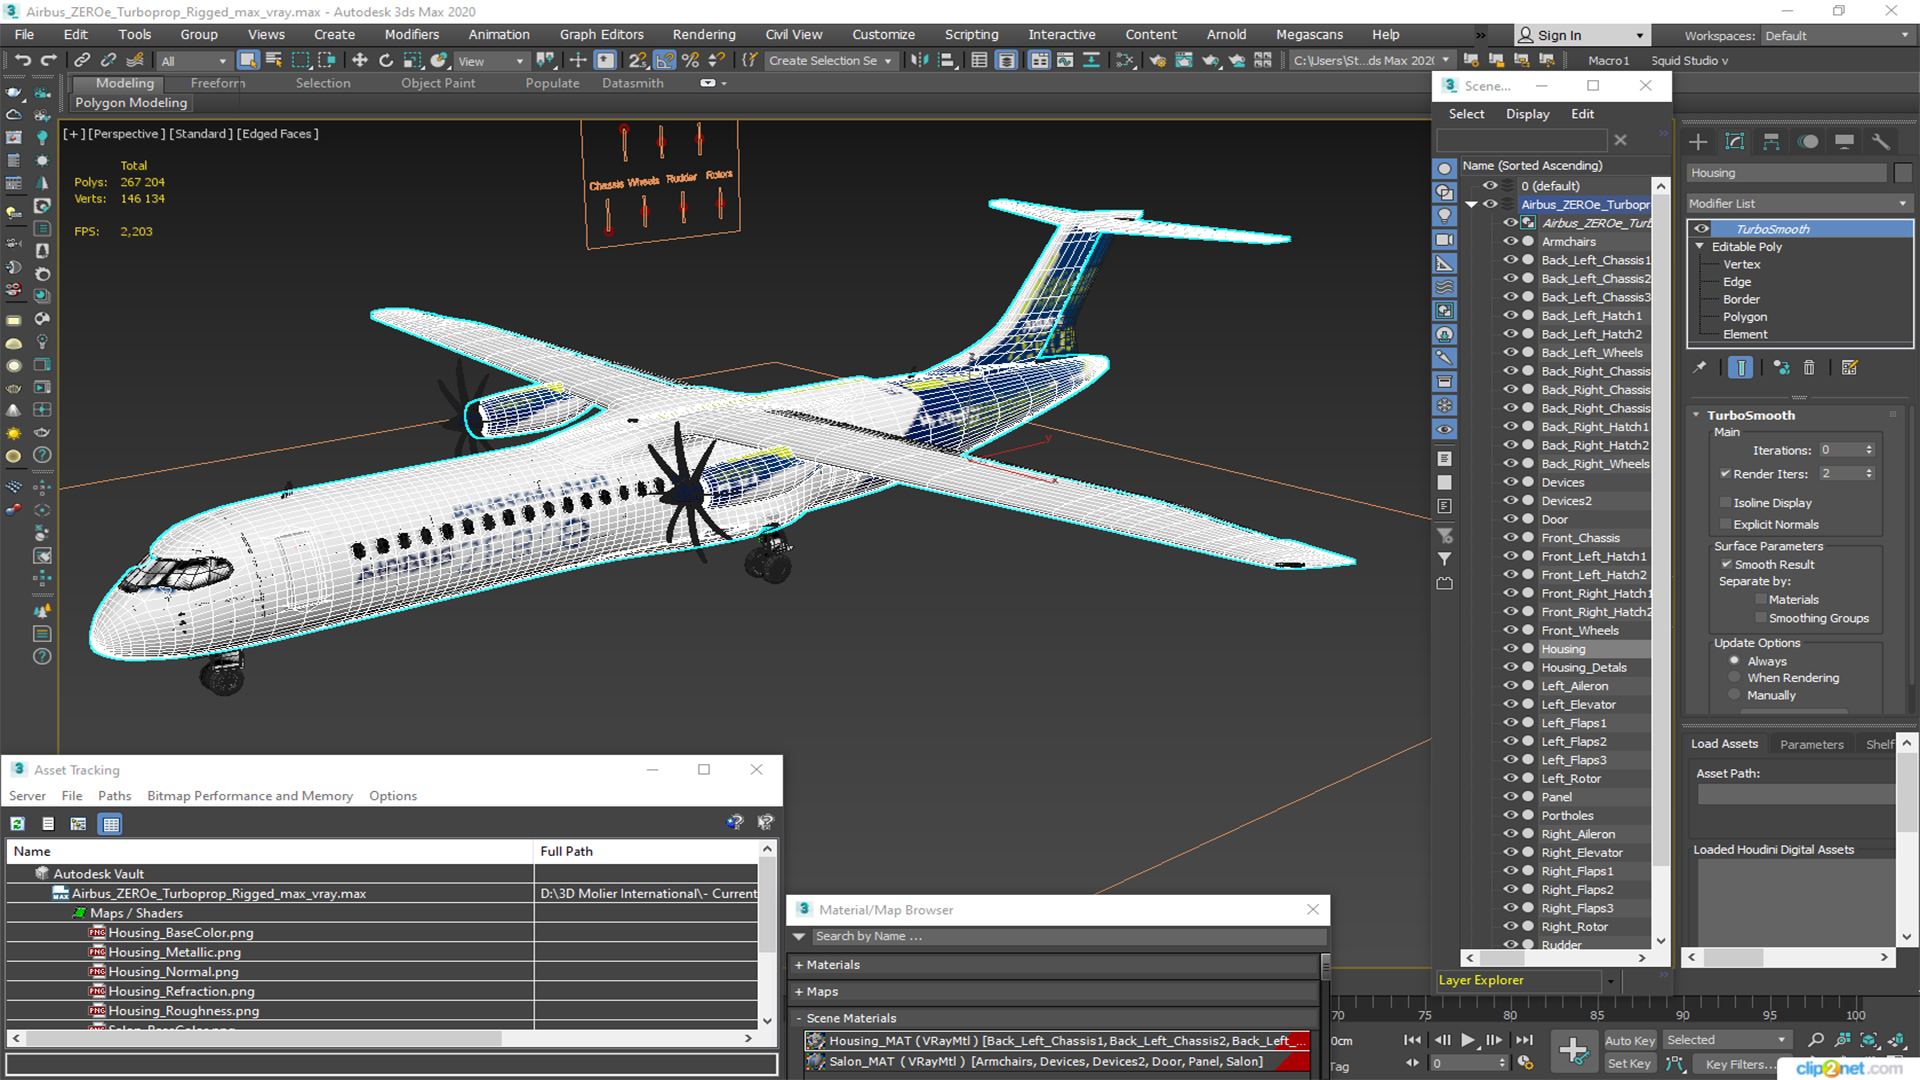
Task: Switch to the Freeform ribbon tab
Action: click(217, 83)
